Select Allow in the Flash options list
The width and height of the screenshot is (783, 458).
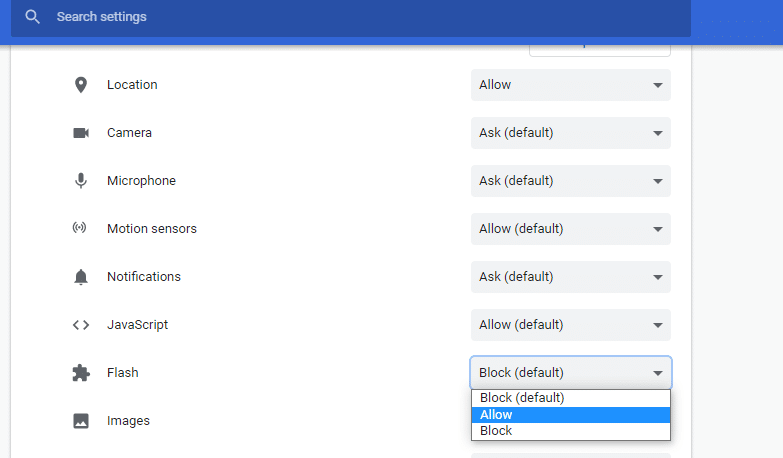[570, 415]
